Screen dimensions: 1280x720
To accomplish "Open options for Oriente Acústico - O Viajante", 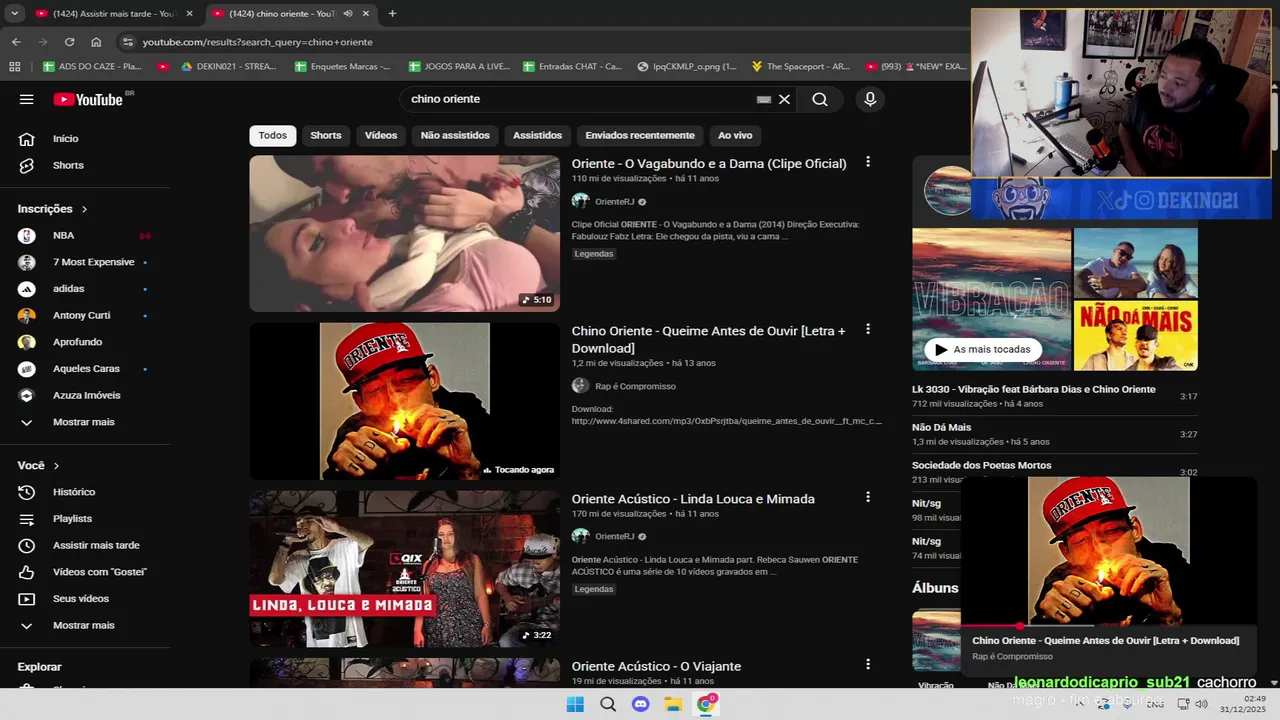I will pos(868,664).
